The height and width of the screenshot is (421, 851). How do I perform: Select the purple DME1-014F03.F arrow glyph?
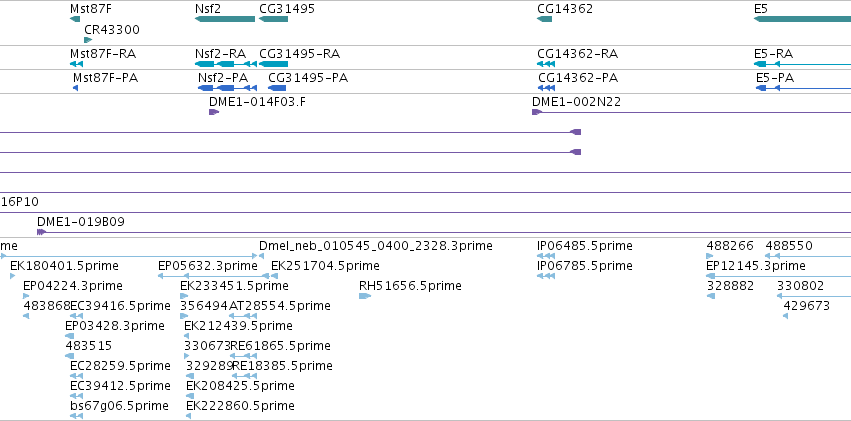214,112
